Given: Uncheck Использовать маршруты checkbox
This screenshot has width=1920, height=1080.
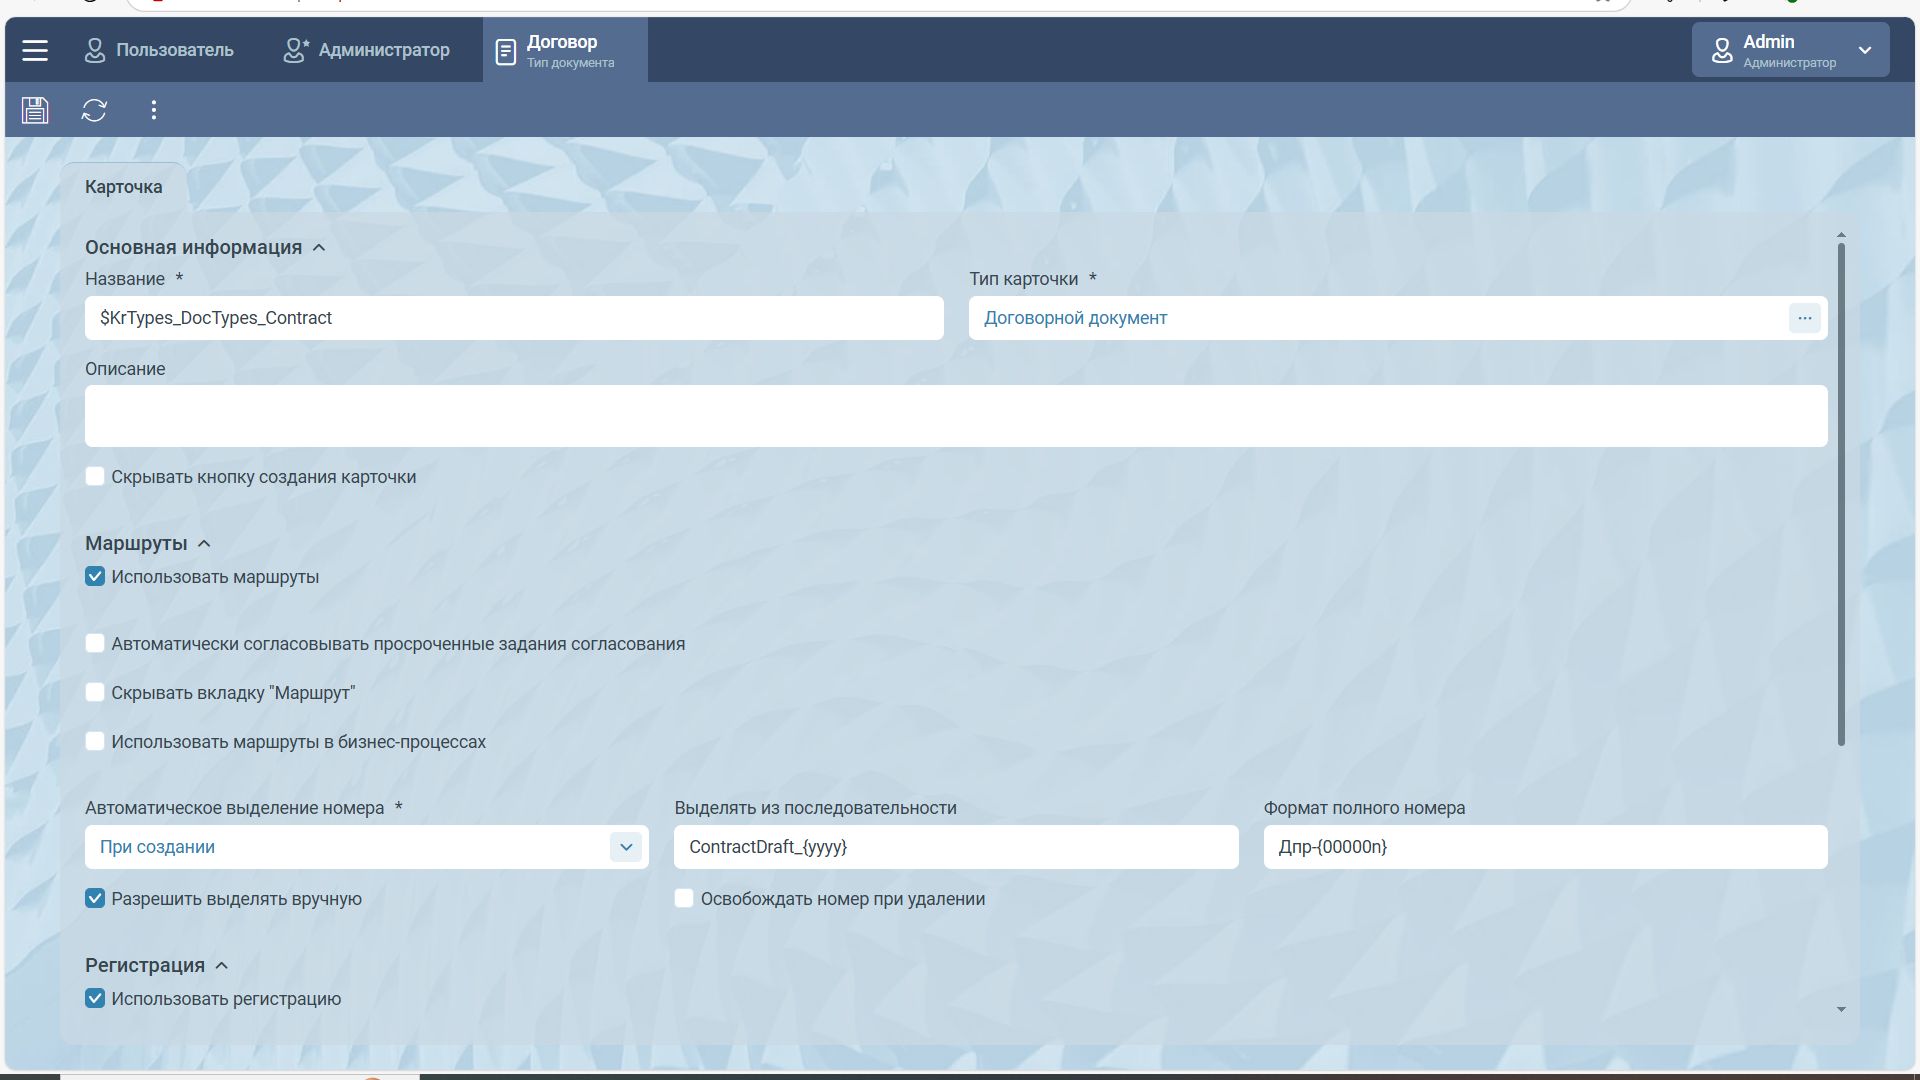Looking at the screenshot, I should [x=95, y=577].
